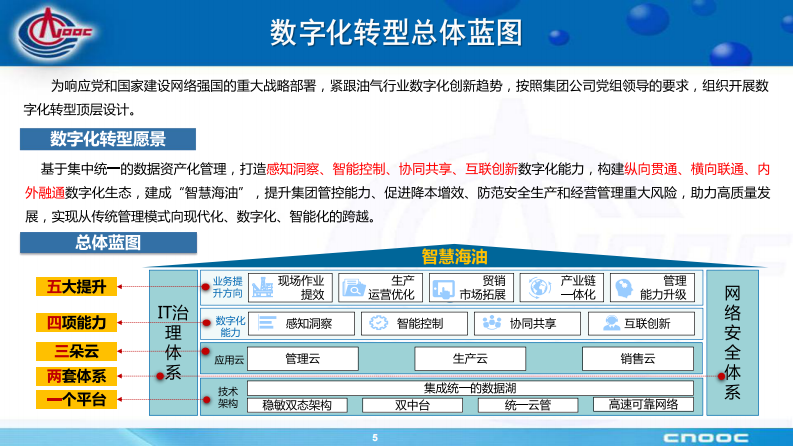Click the 高速可靠网络 box
Viewport: 793px width, 446px height.
(643, 405)
